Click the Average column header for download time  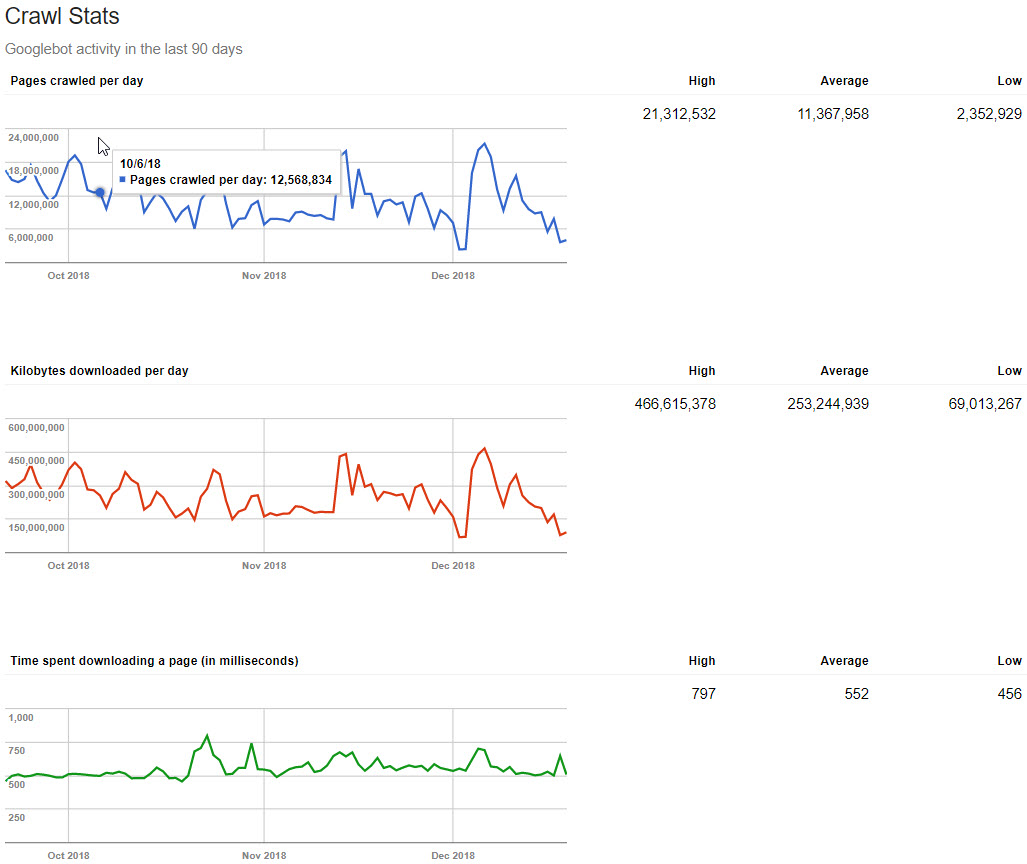[x=845, y=661]
